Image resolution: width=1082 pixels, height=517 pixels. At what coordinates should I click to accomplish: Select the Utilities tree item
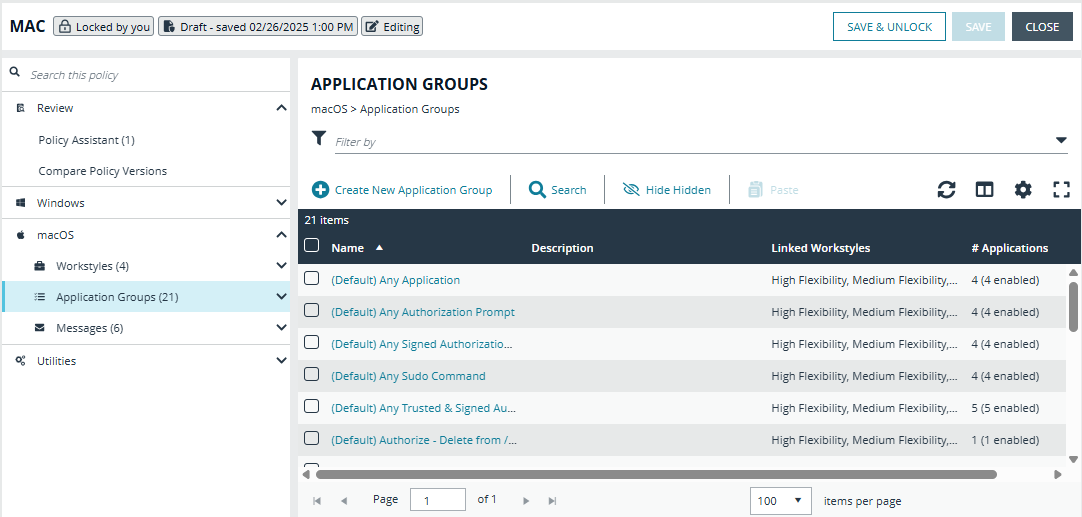[x=57, y=360]
